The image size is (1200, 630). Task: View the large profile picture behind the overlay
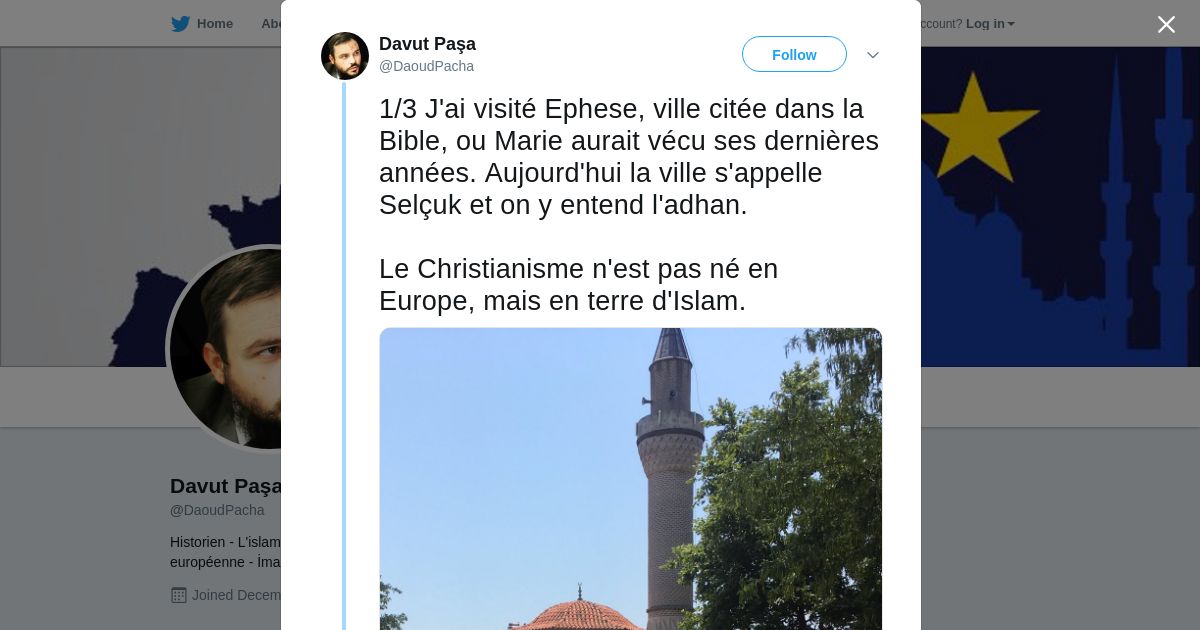click(x=226, y=348)
